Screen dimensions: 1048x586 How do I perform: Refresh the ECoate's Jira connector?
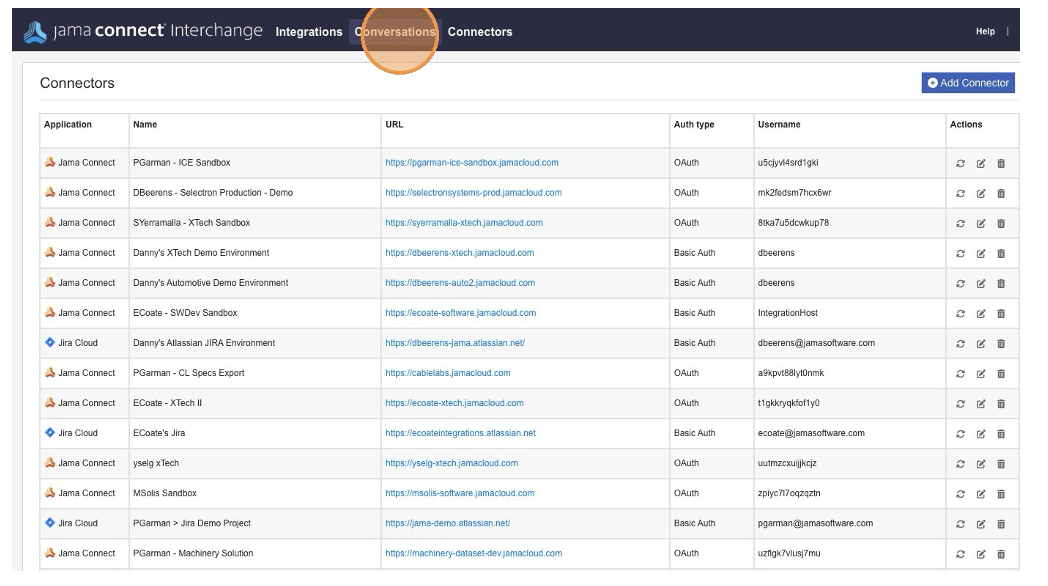(x=960, y=434)
